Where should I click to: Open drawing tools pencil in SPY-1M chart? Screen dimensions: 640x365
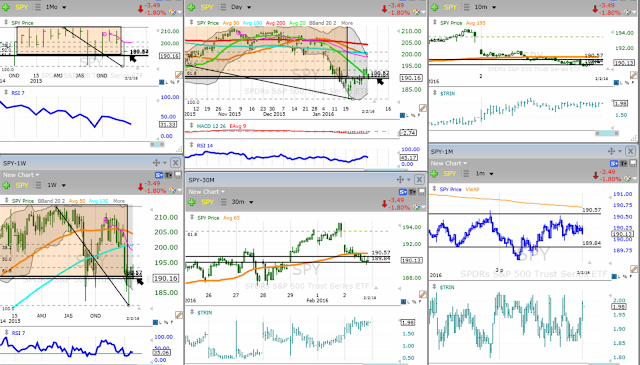pyautogui.click(x=633, y=269)
